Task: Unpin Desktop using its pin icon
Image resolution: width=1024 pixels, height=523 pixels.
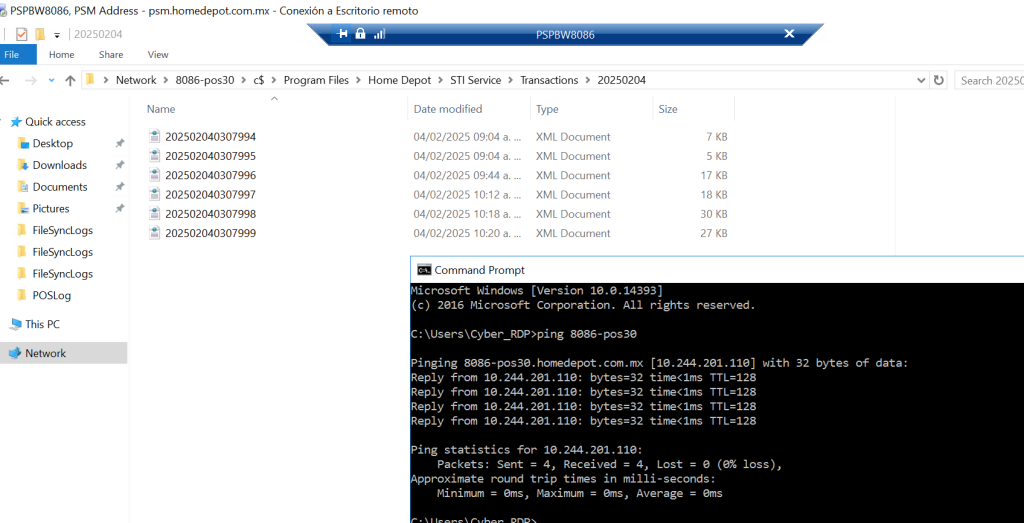Action: coord(120,143)
